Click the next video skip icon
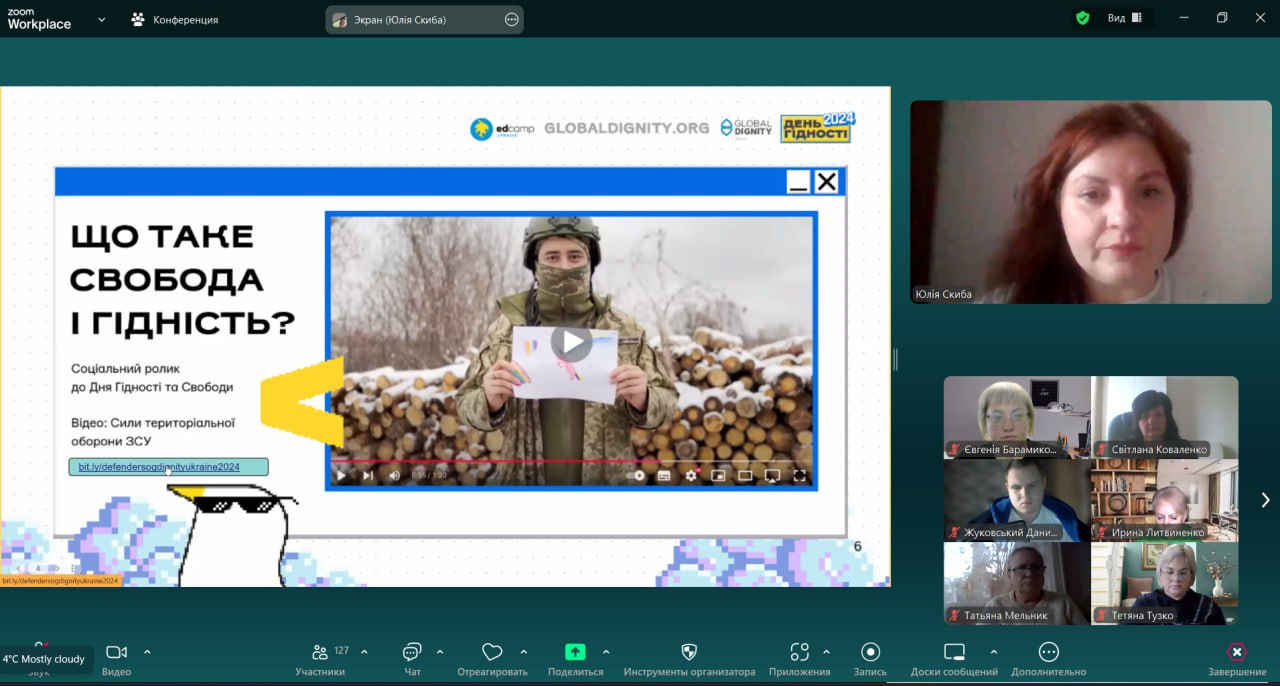 coord(368,476)
